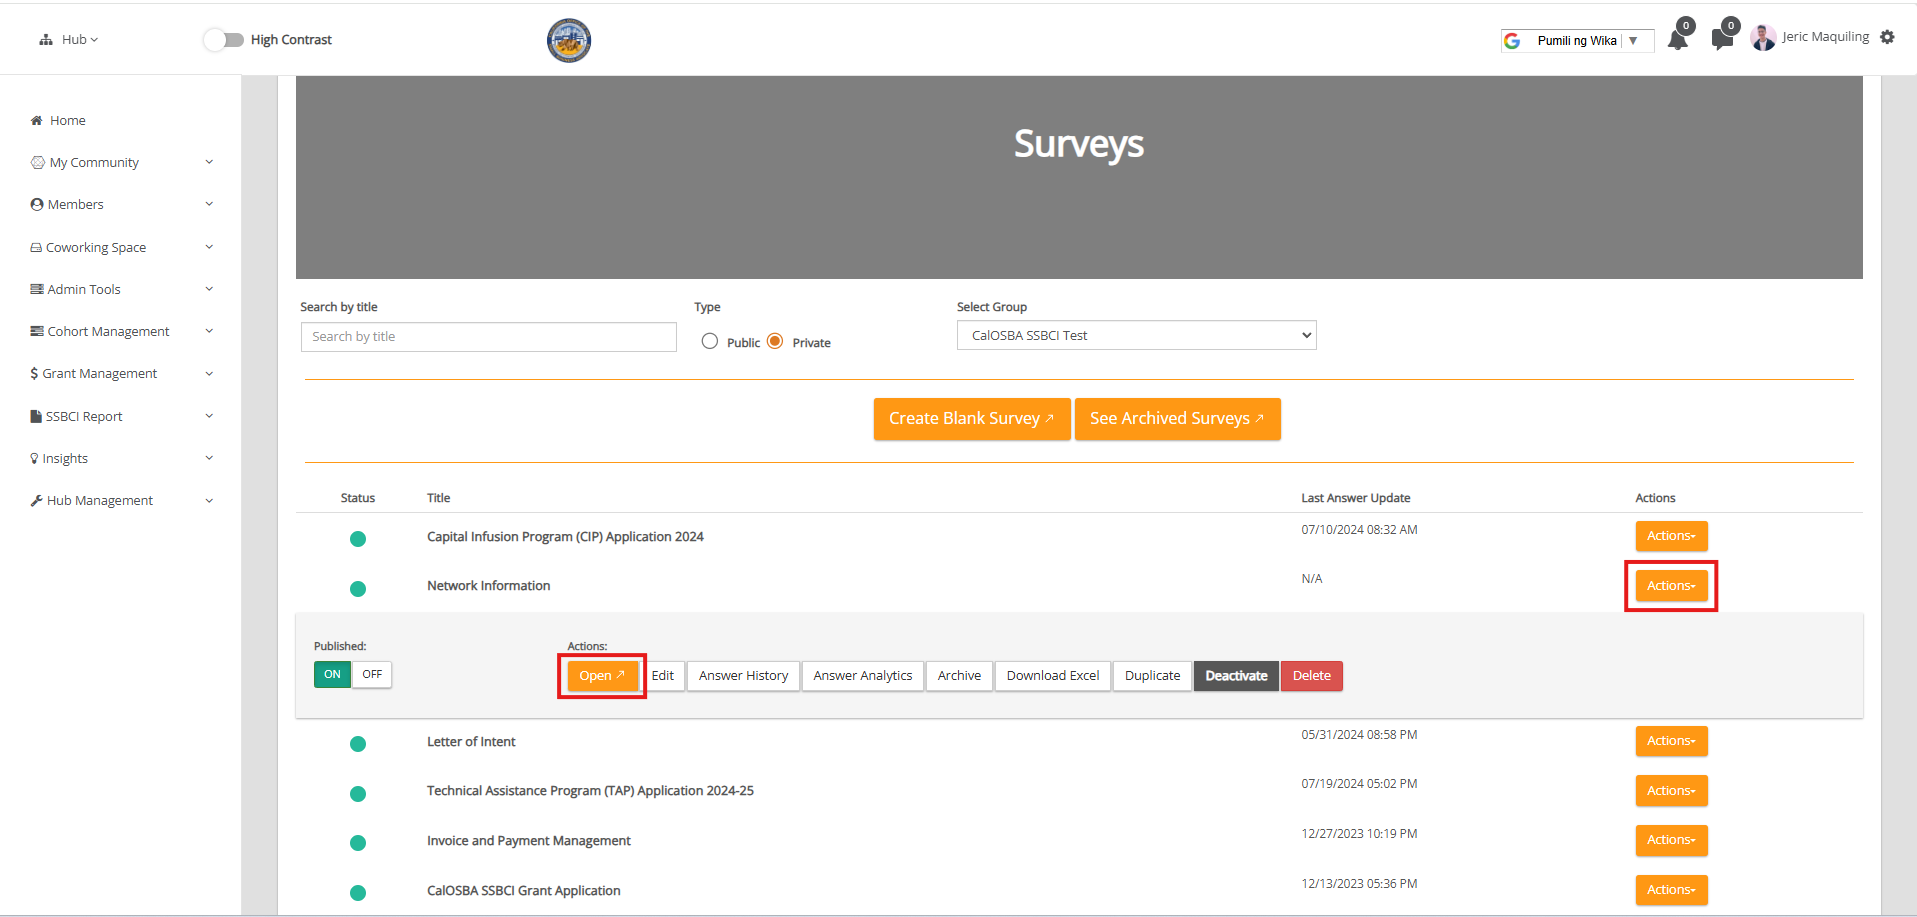The image size is (1917, 917).
Task: Expand the Cohort Management chevron
Action: [x=209, y=331]
